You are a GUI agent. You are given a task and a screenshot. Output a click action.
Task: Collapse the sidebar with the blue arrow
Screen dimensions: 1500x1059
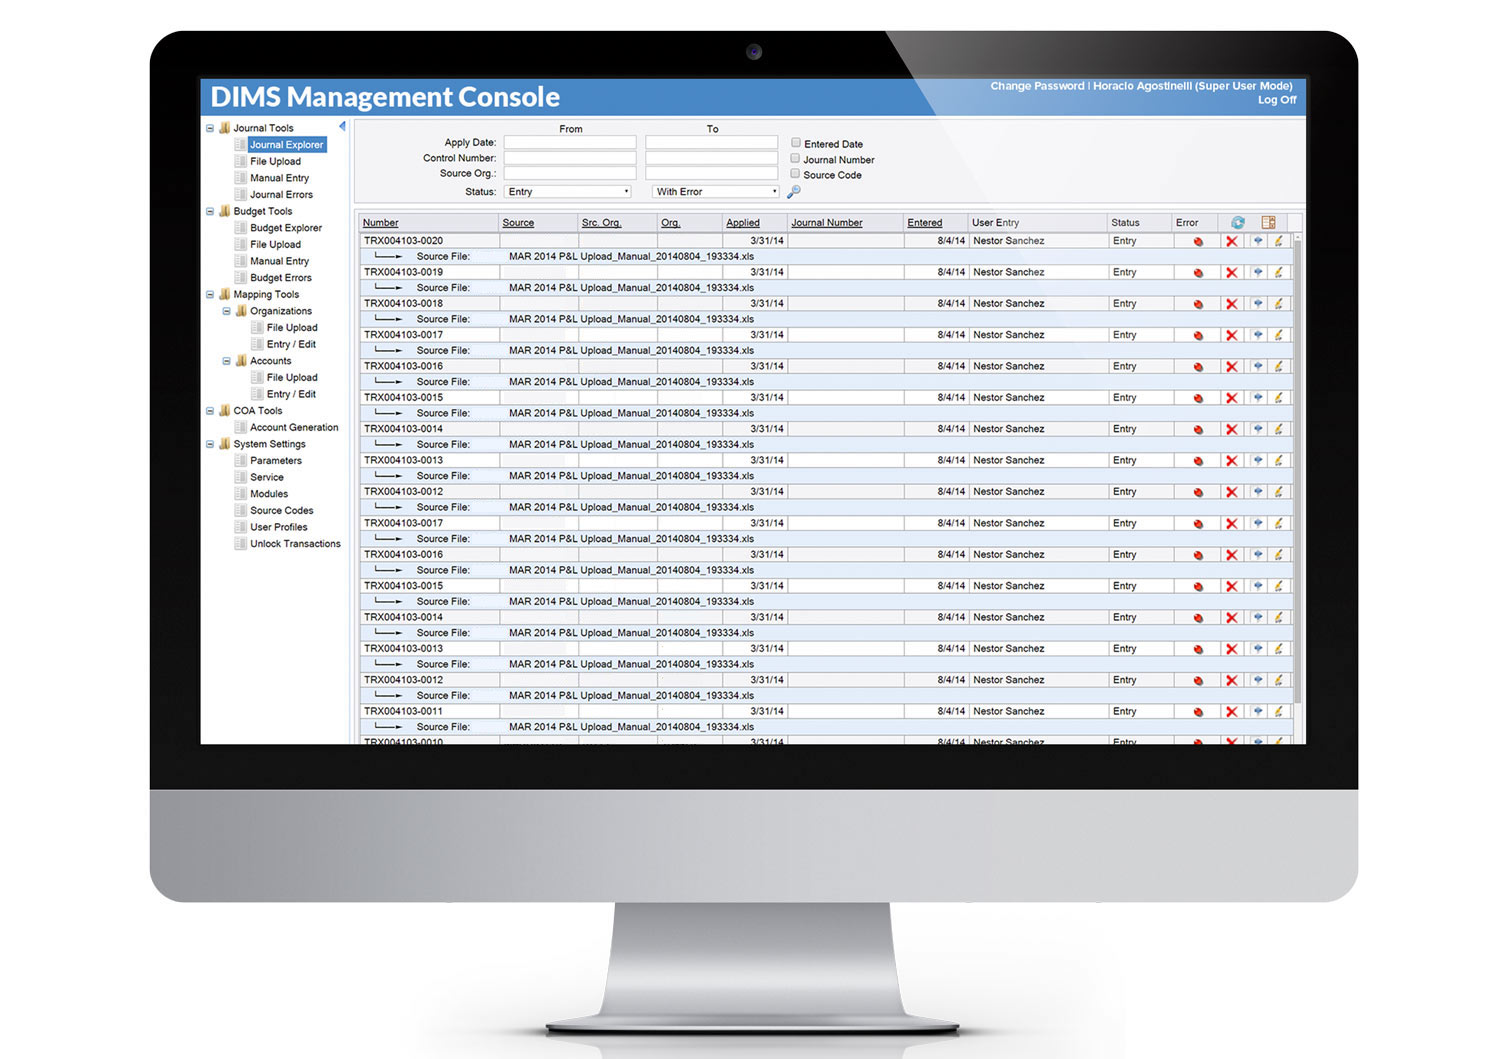click(x=342, y=127)
